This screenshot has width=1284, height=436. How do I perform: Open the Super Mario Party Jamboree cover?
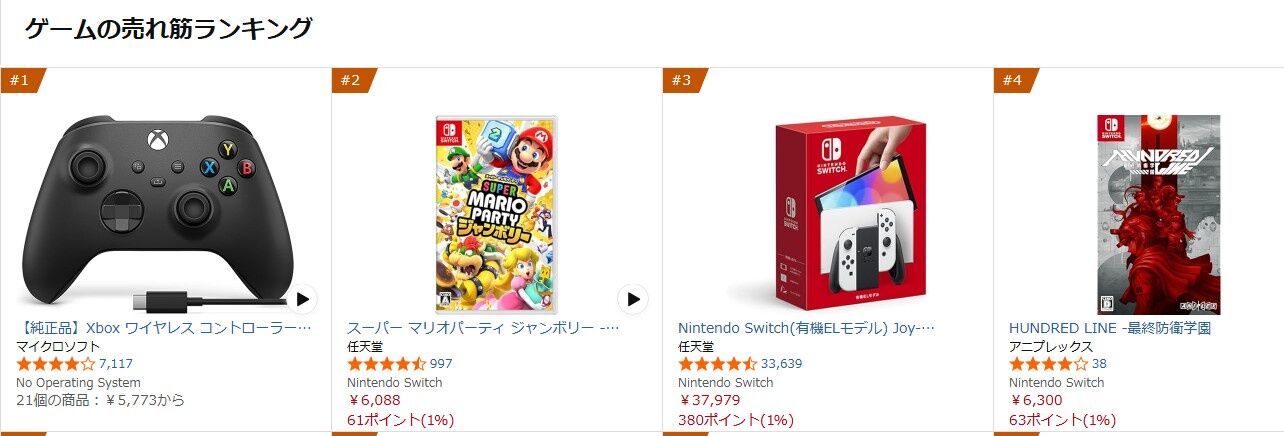pos(496,214)
